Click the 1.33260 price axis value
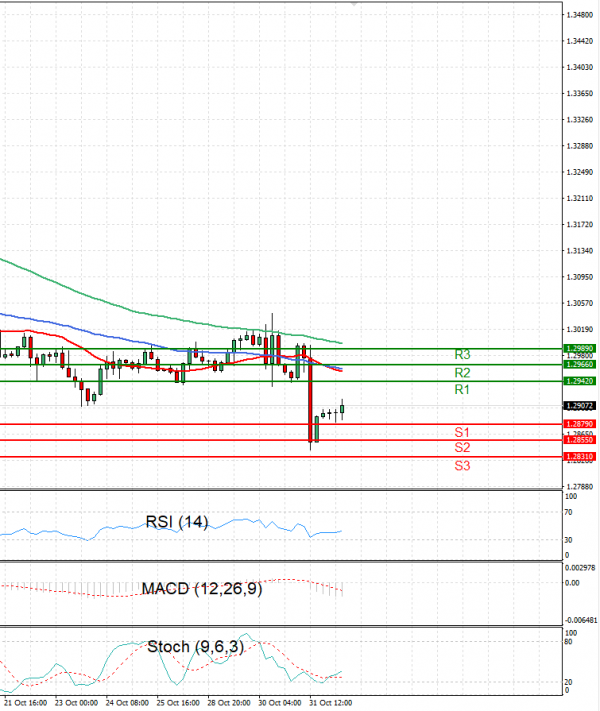The image size is (600, 711). click(x=580, y=120)
